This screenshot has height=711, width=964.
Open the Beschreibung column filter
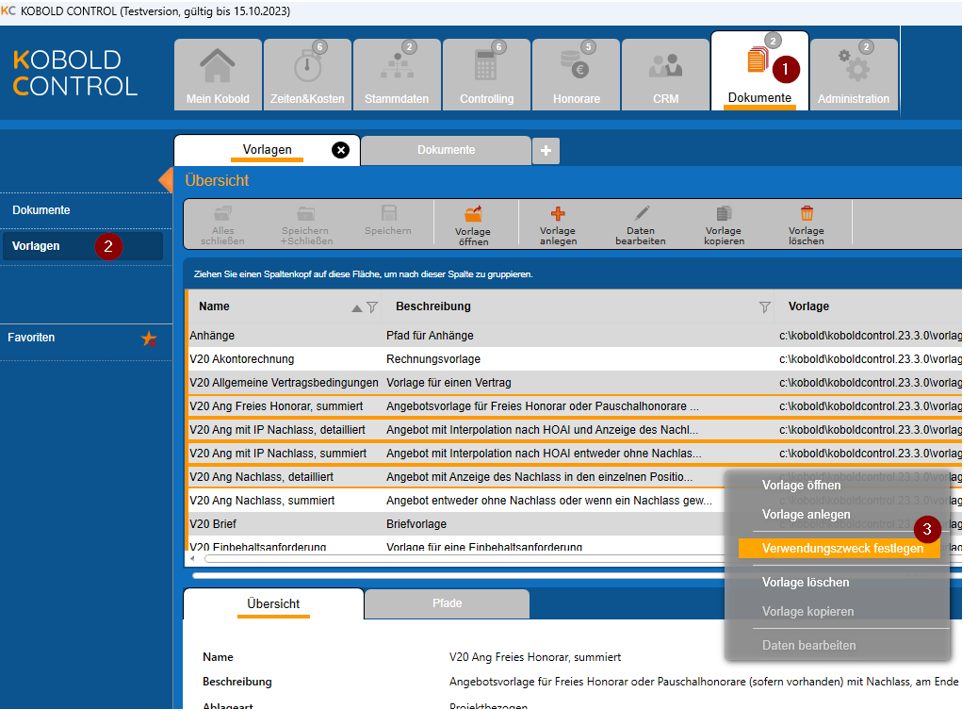[x=764, y=307]
